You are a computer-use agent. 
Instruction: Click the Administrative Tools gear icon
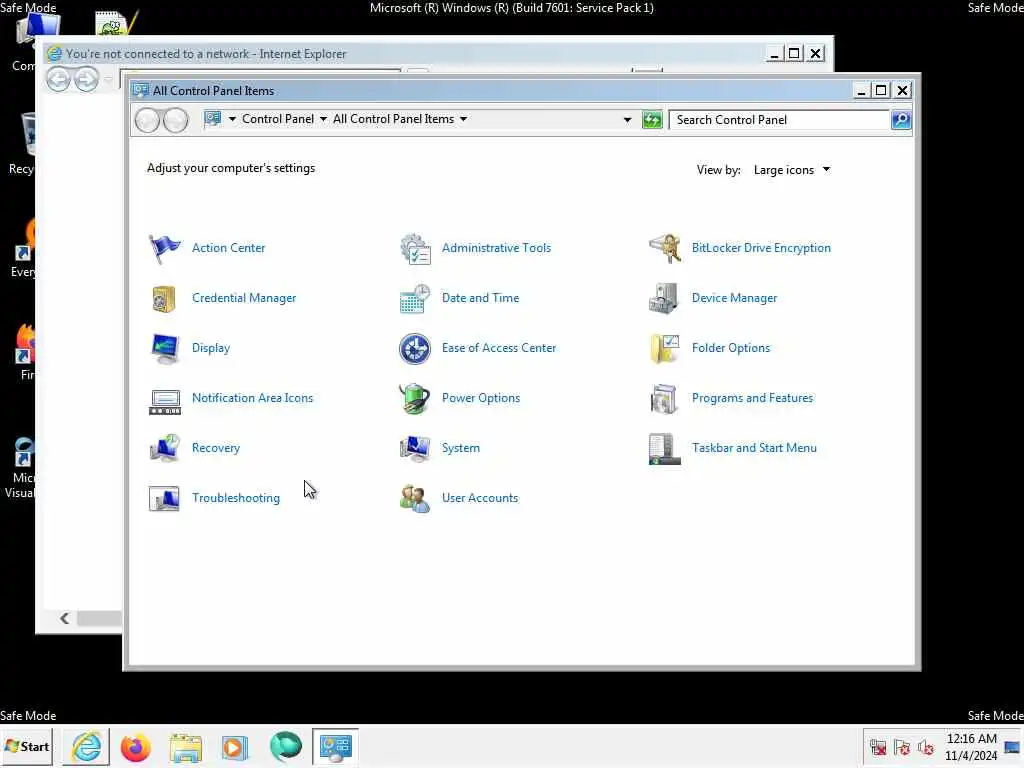[415, 248]
